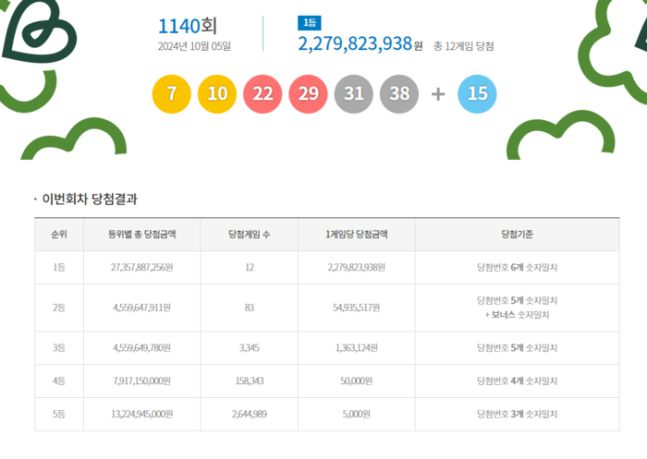647x459 pixels.
Task: Select the 2등 rank row cell
Action: pyautogui.click(x=61, y=307)
